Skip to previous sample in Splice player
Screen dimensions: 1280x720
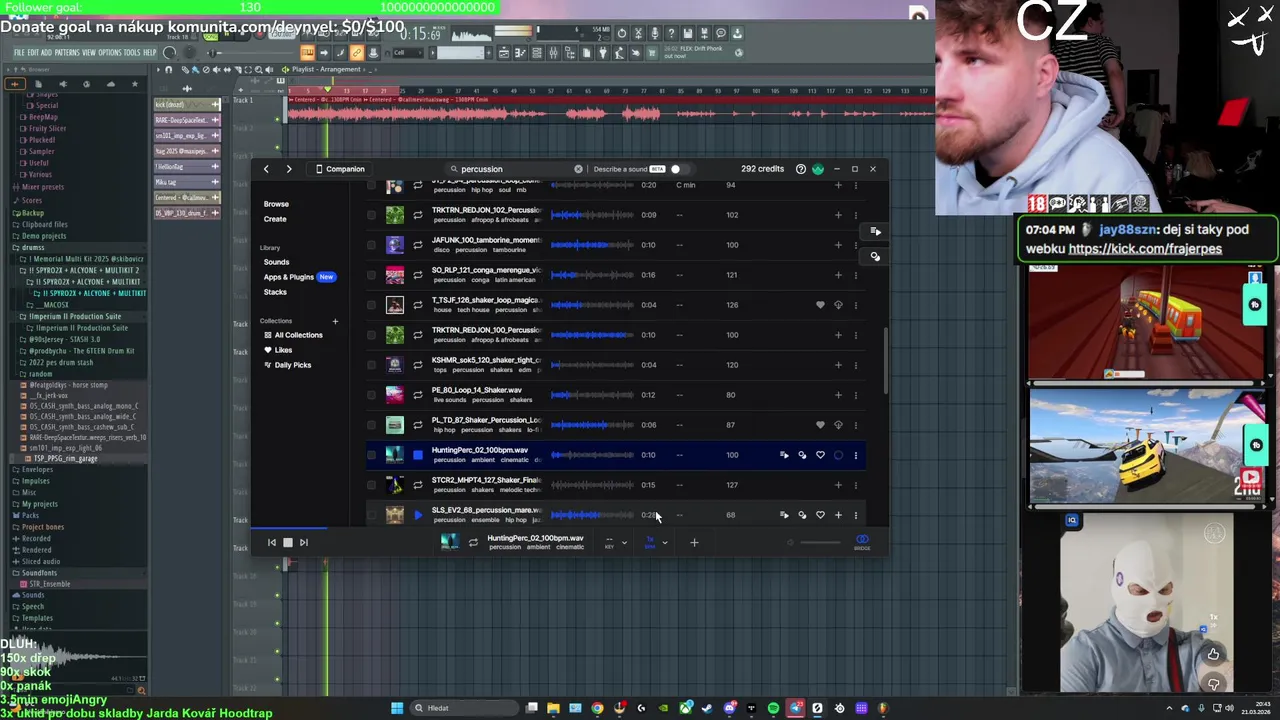click(x=271, y=542)
